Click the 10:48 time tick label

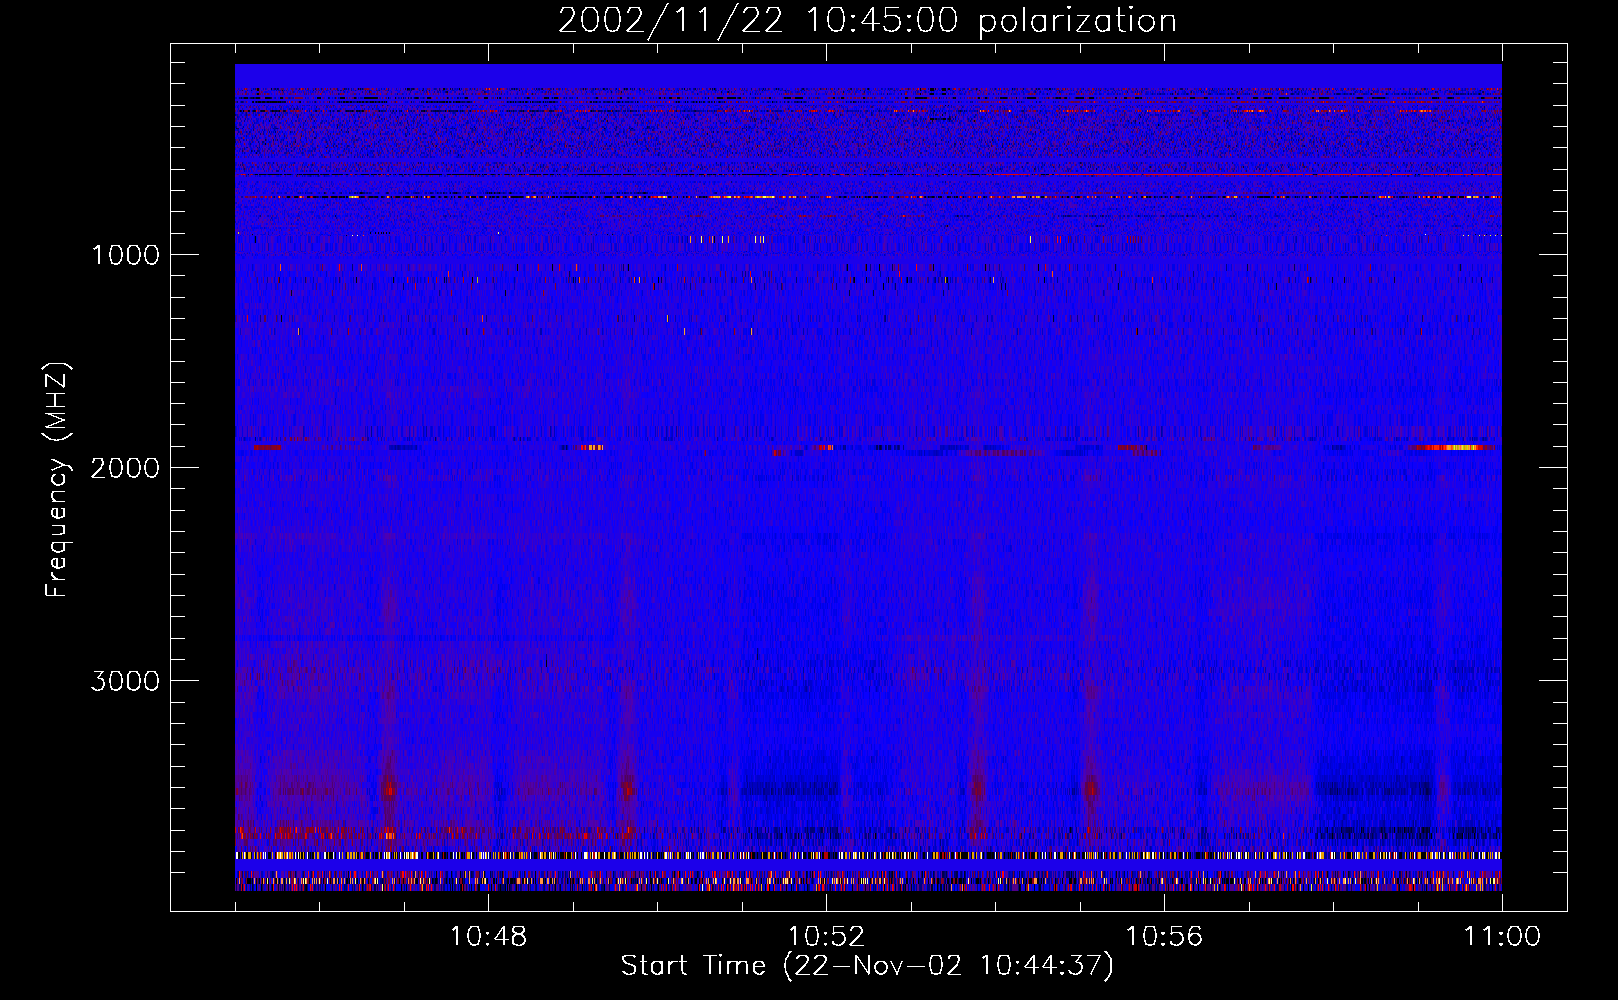pos(488,937)
